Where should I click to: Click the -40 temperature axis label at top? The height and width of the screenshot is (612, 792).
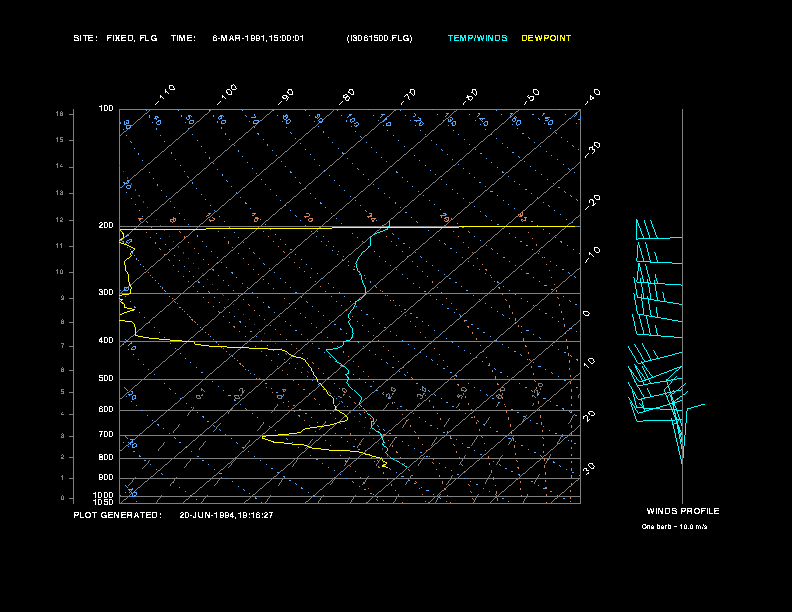point(592,95)
